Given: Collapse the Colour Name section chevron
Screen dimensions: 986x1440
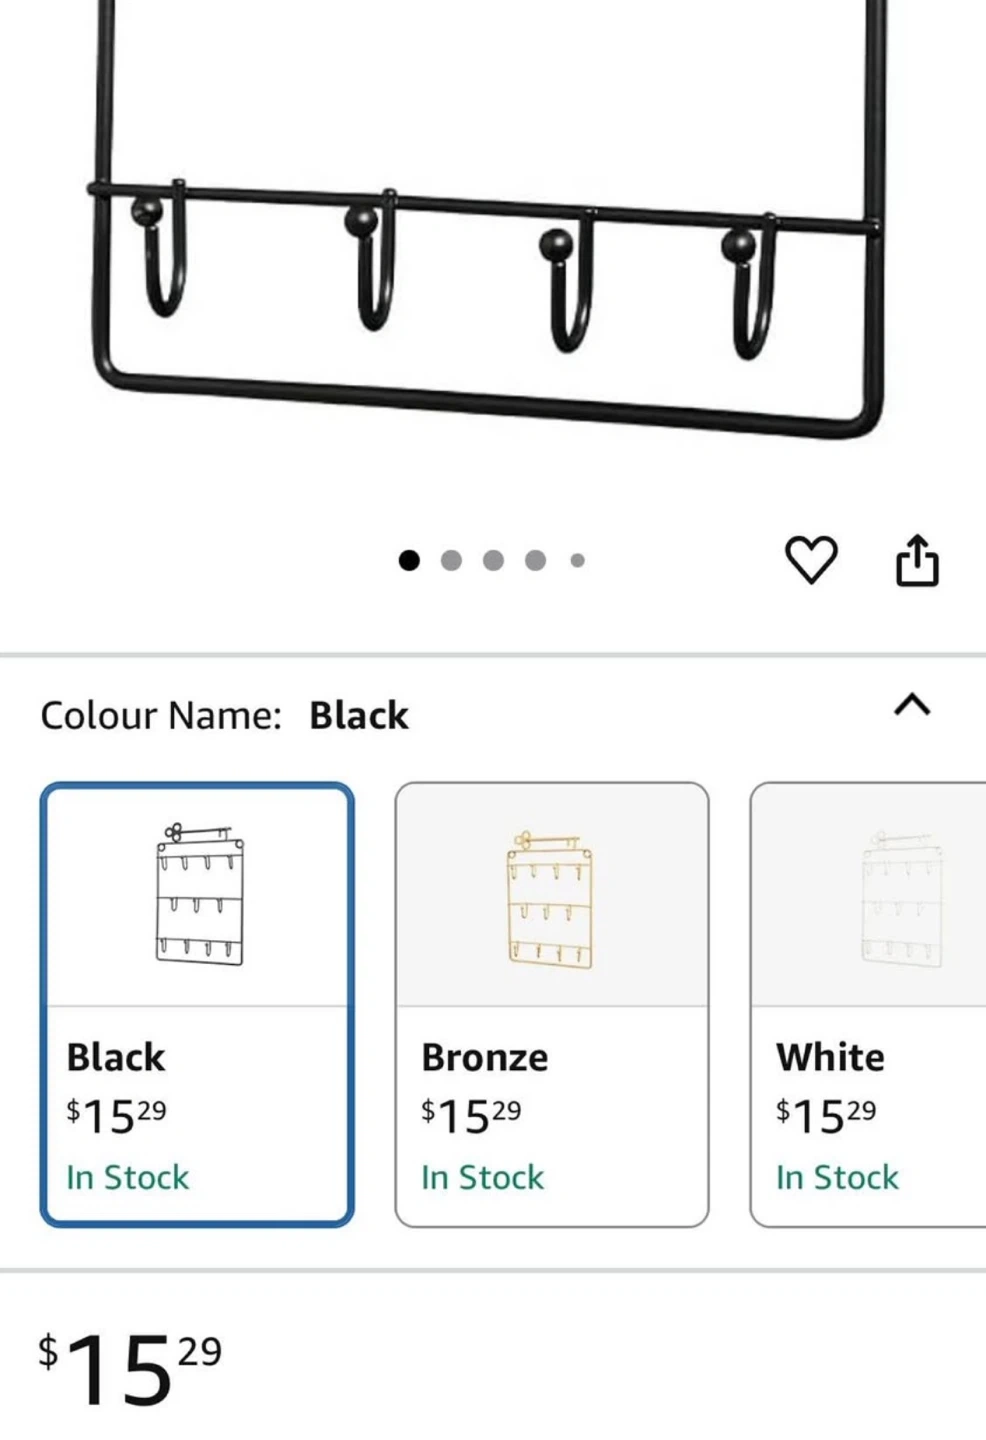Looking at the screenshot, I should point(911,706).
